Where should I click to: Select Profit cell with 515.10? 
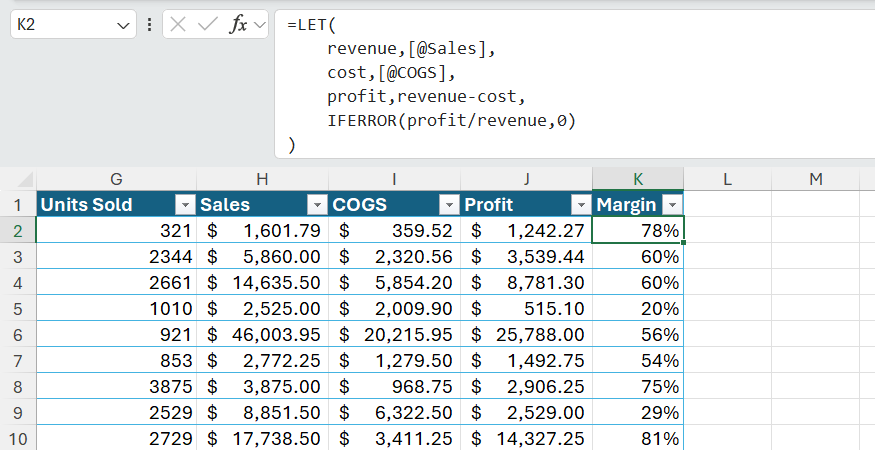(x=526, y=308)
